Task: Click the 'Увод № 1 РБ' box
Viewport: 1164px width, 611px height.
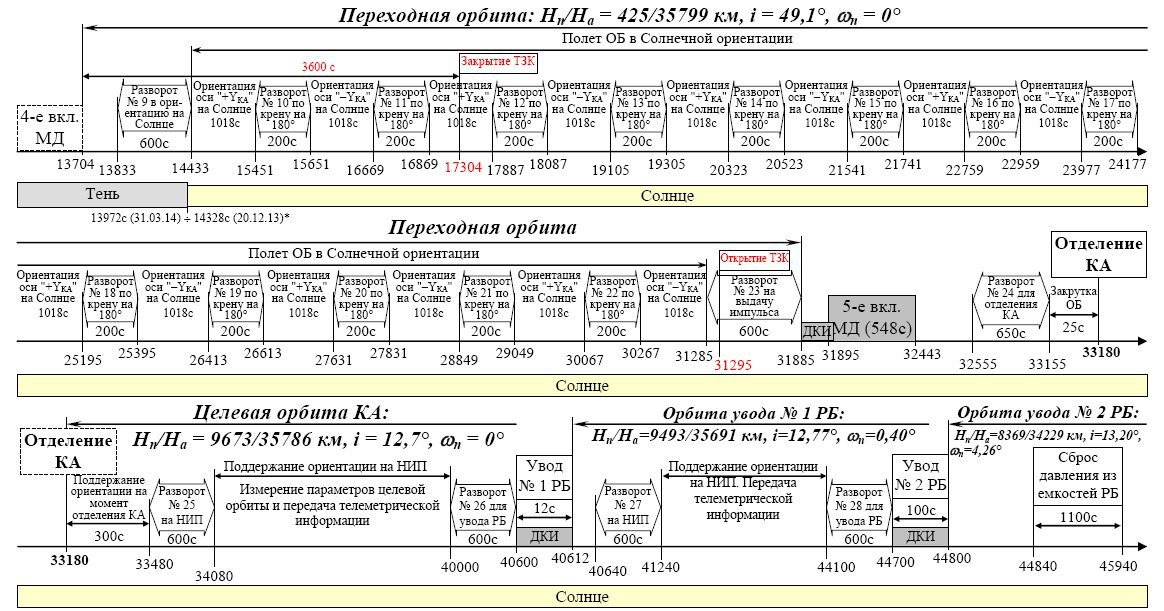Action: point(544,477)
